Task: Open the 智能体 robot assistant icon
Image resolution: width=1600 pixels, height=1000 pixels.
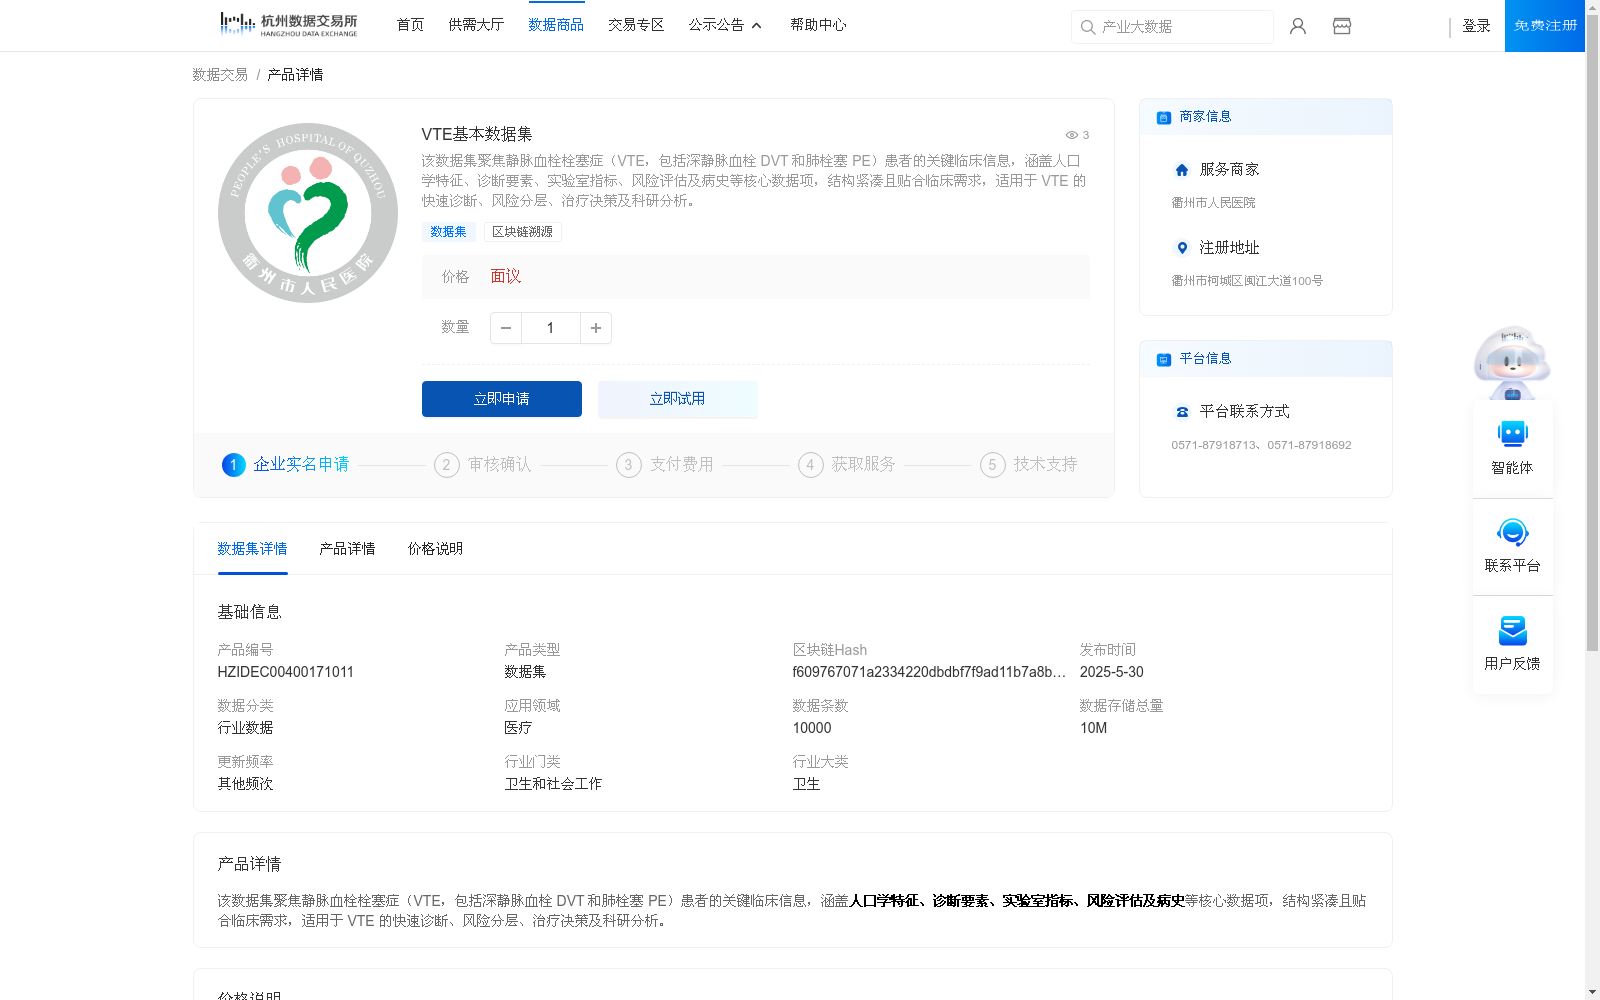Action: click(1513, 434)
